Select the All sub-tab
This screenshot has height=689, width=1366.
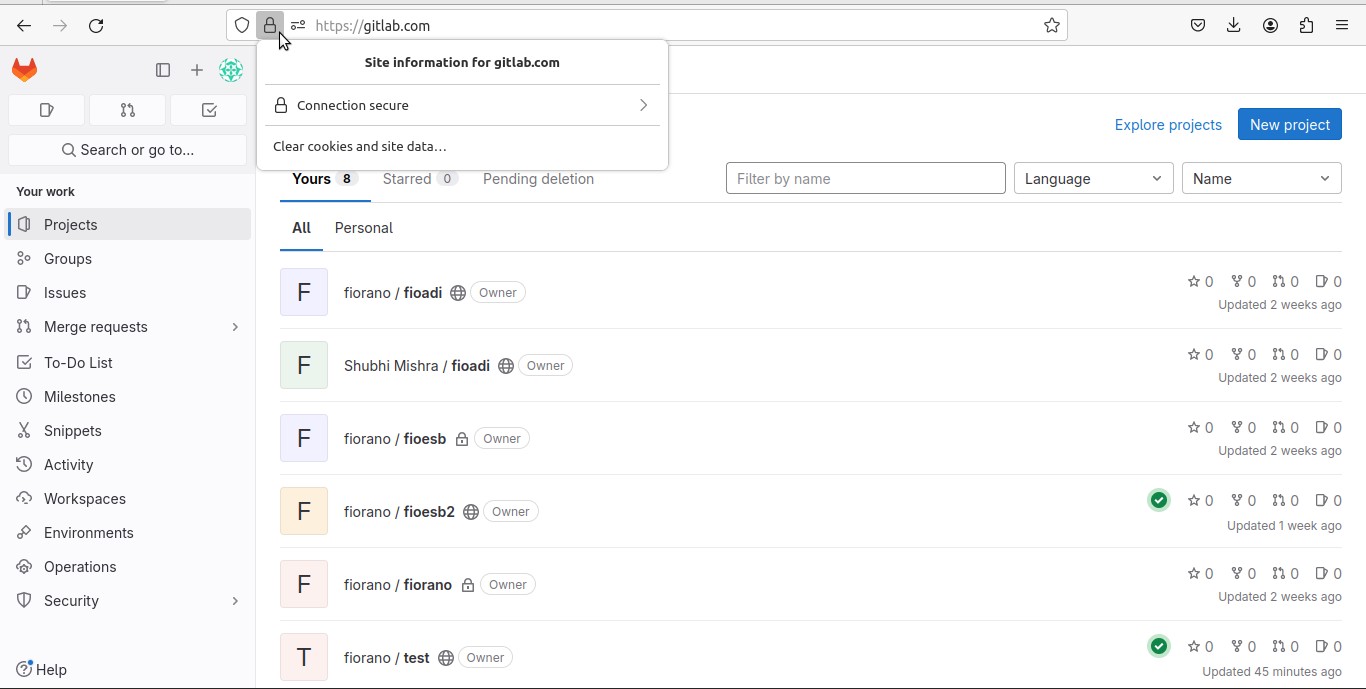tap(301, 228)
